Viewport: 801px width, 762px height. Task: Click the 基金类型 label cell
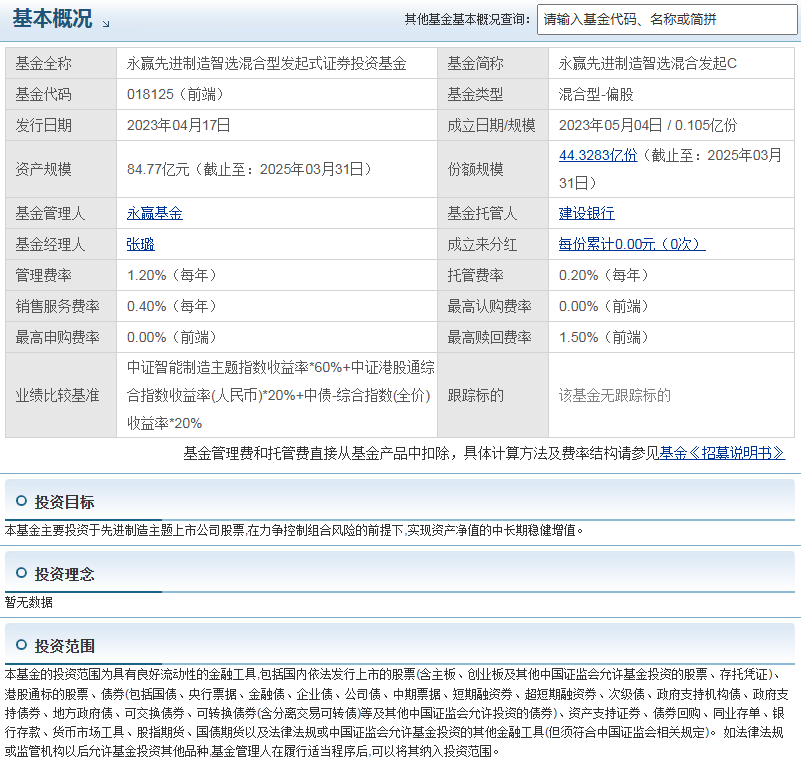pos(493,94)
